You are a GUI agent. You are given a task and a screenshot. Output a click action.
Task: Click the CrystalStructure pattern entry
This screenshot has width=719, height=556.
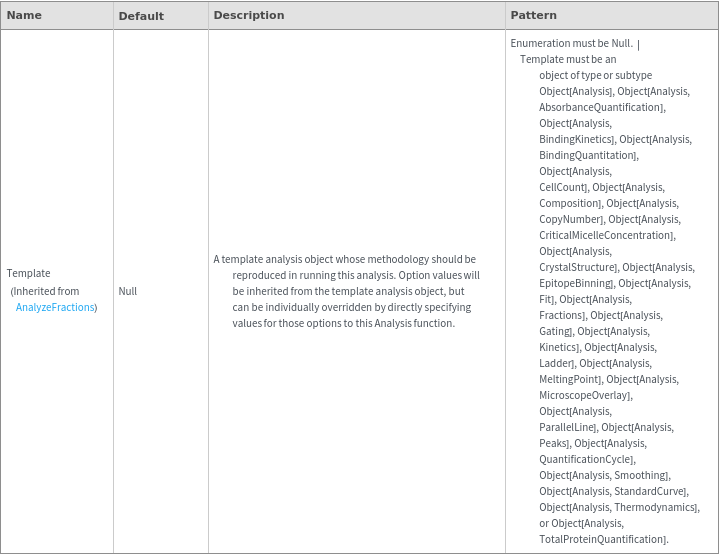coord(578,267)
